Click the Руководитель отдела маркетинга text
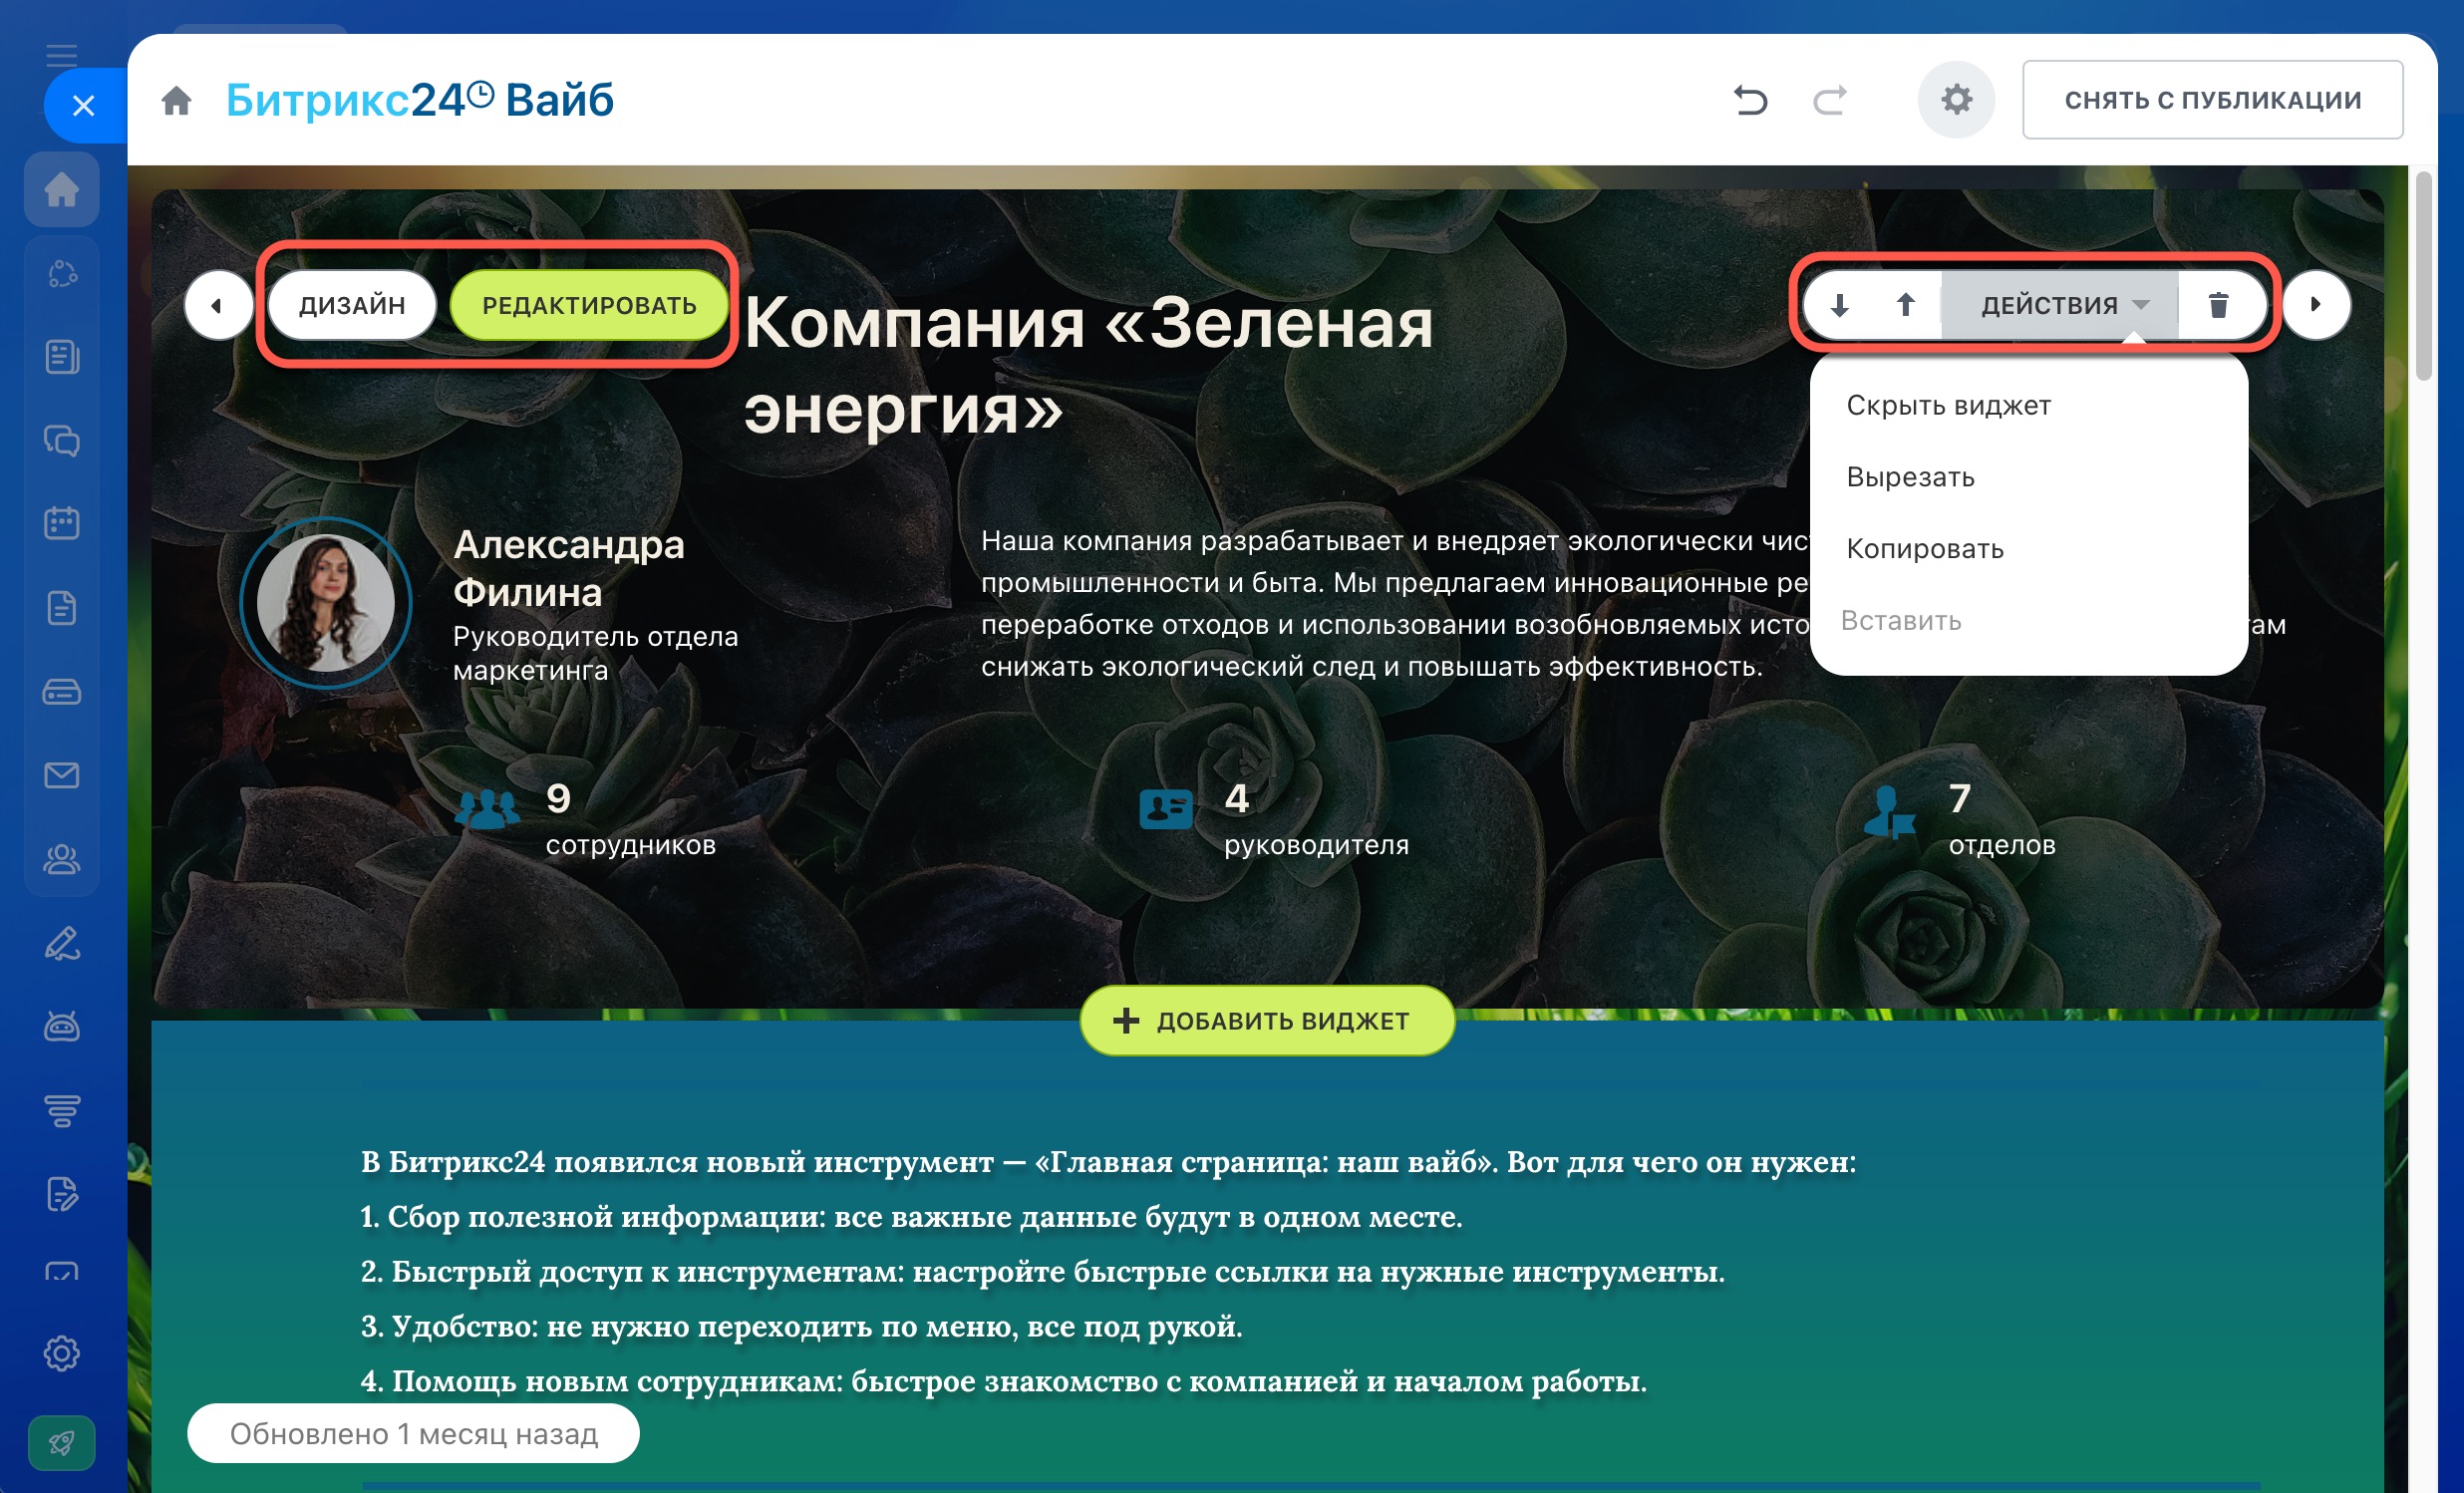Image resolution: width=2464 pixels, height=1493 pixels. click(596, 653)
